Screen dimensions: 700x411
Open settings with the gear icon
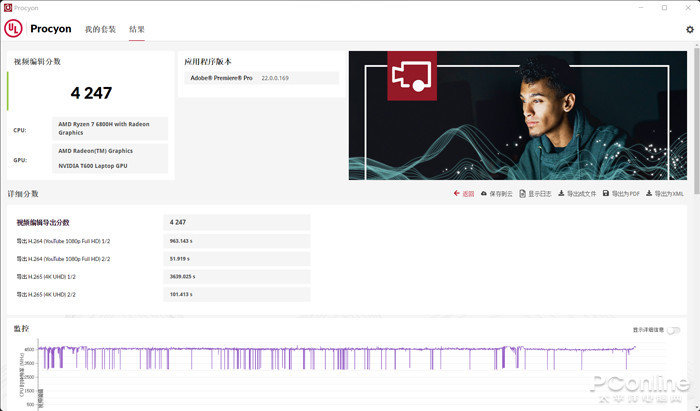click(690, 29)
